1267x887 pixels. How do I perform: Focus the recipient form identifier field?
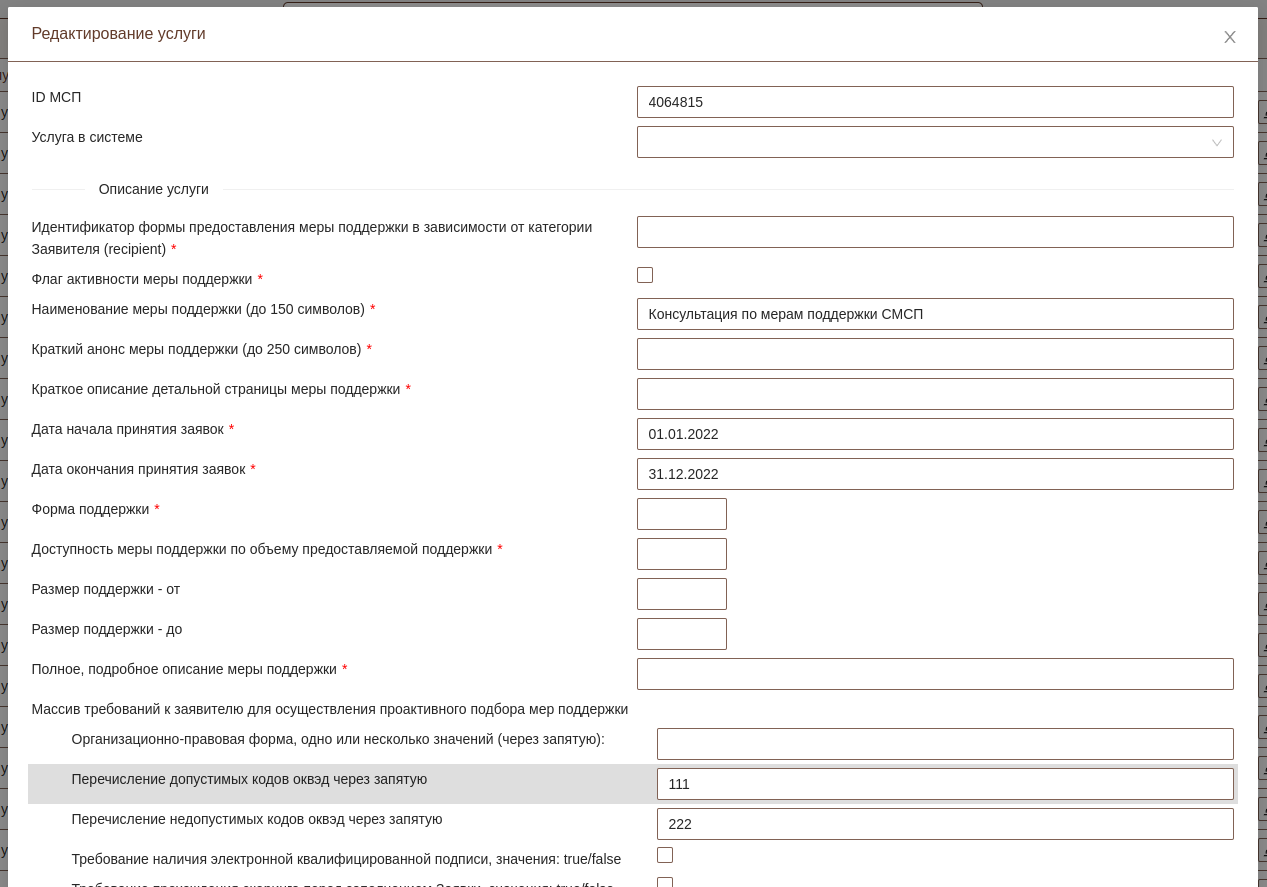[934, 232]
